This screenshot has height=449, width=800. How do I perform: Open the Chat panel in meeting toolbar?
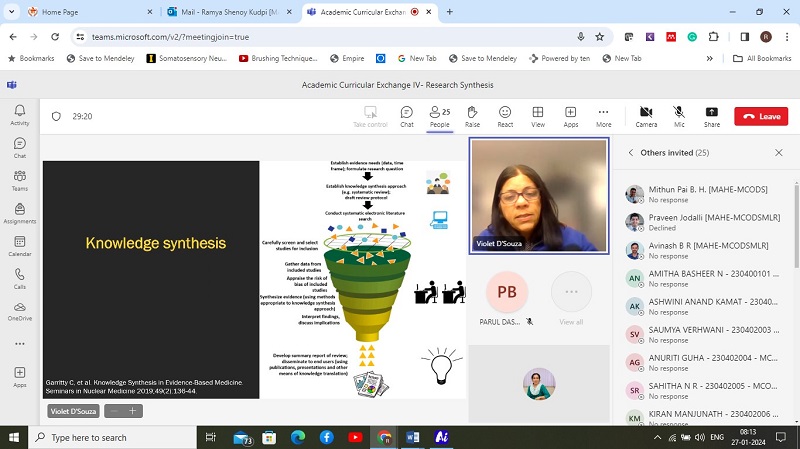point(406,116)
